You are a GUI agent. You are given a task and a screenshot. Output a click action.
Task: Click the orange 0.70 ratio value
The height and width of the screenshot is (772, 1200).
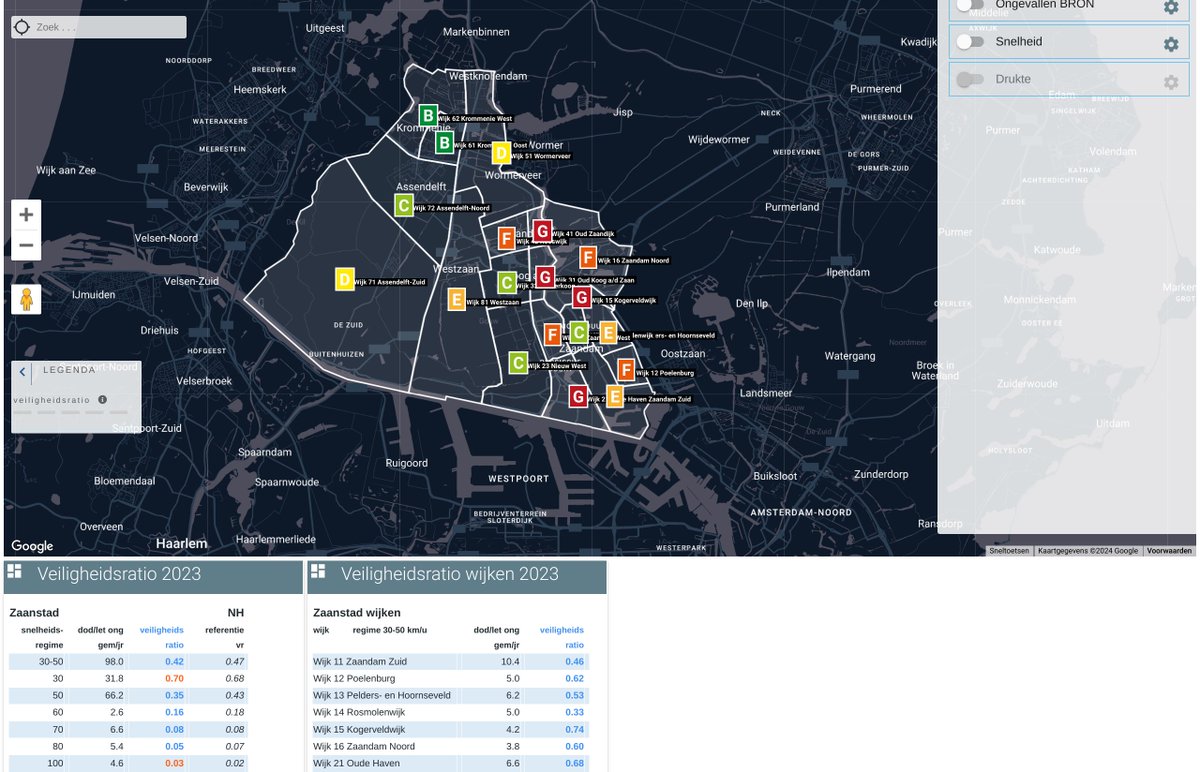click(x=174, y=679)
